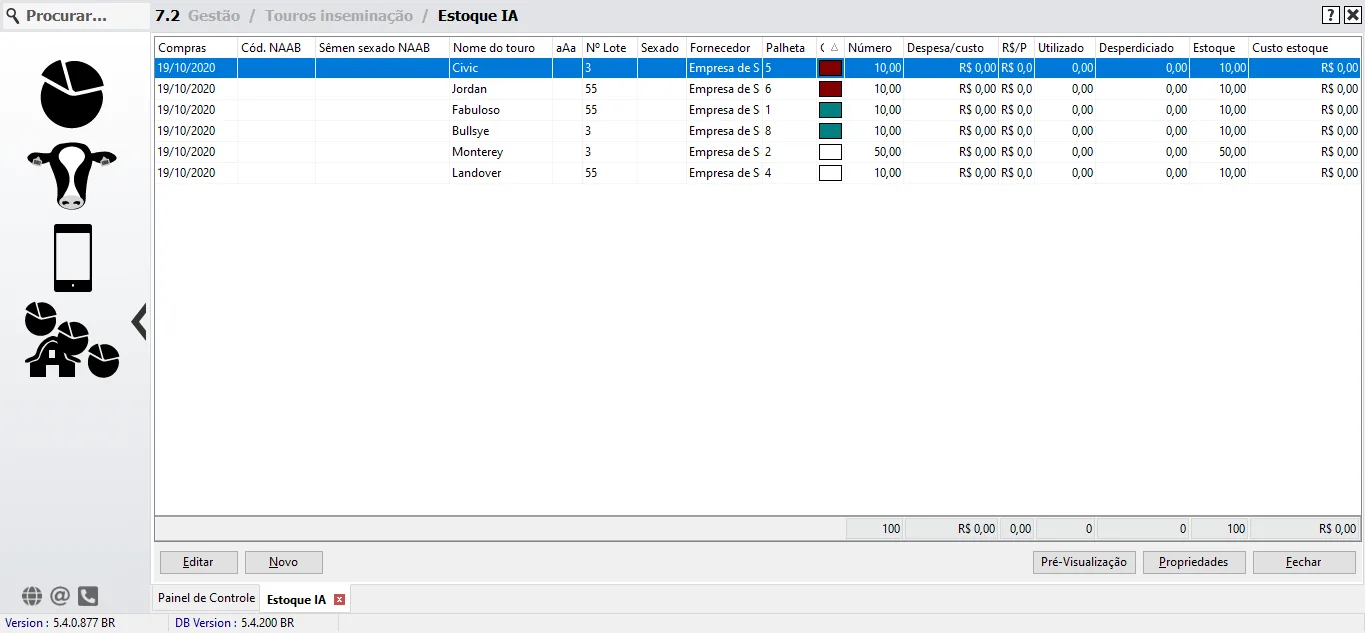Click the telephone contact icon
Screen dimensions: 1365x633
click(x=88, y=596)
